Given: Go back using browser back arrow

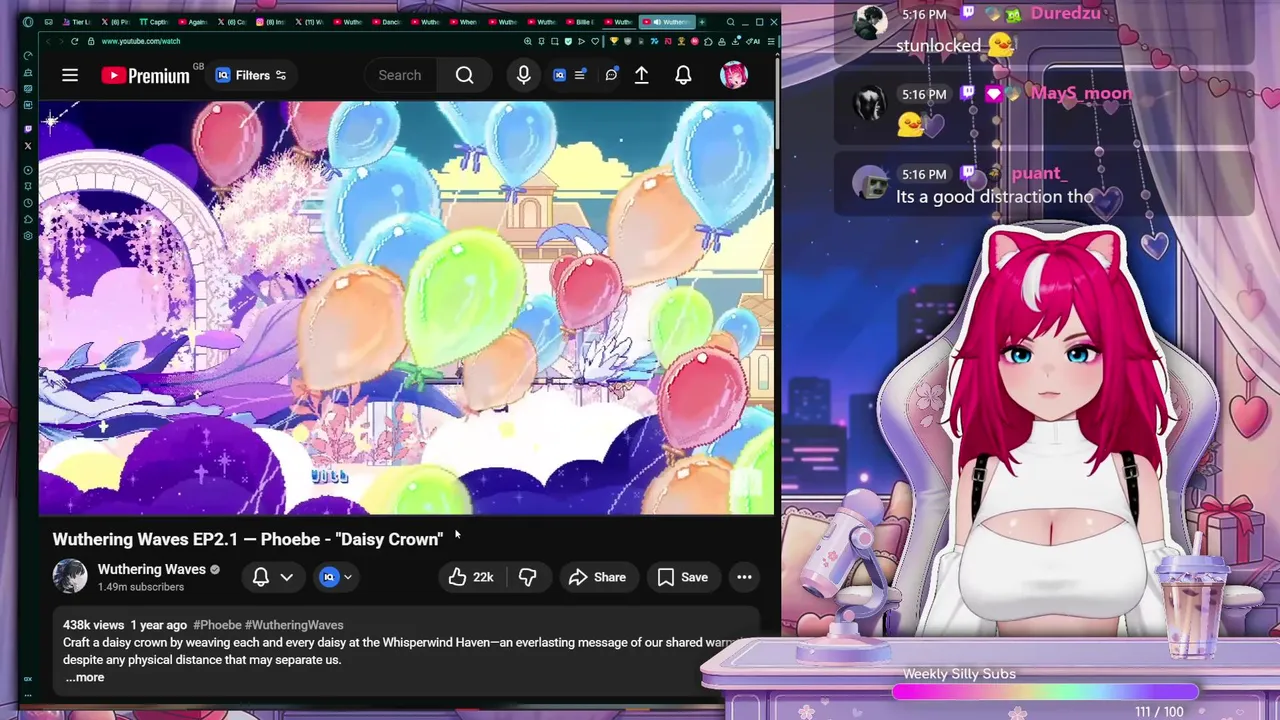Looking at the screenshot, I should pyautogui.click(x=48, y=41).
